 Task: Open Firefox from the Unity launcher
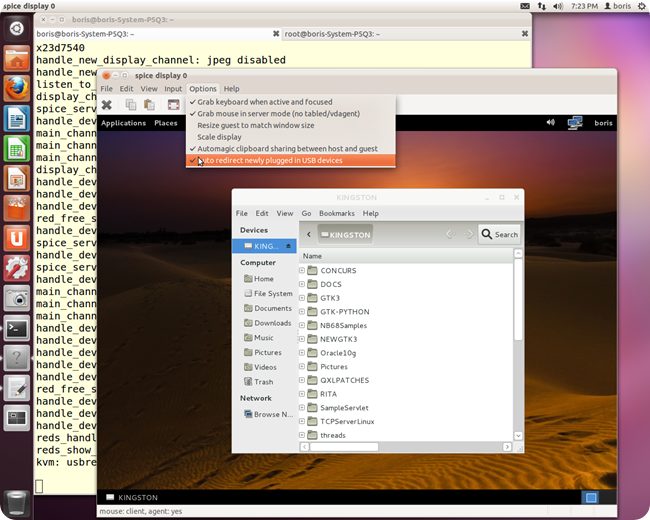16,89
